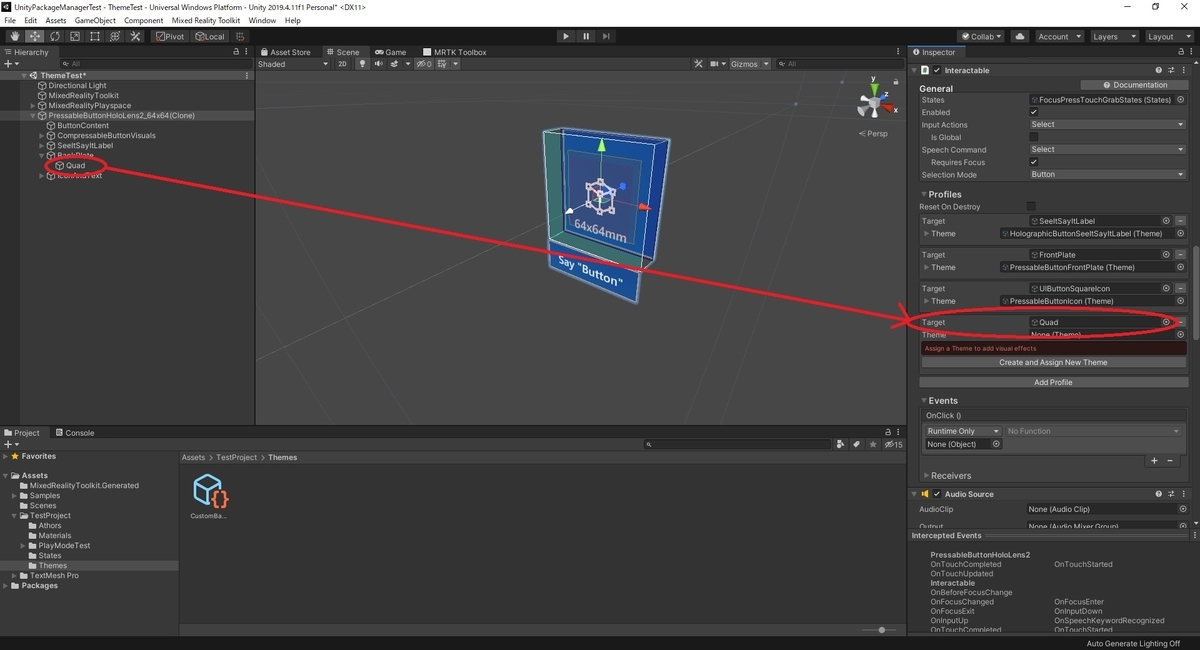Switch to Console tab

click(75, 433)
